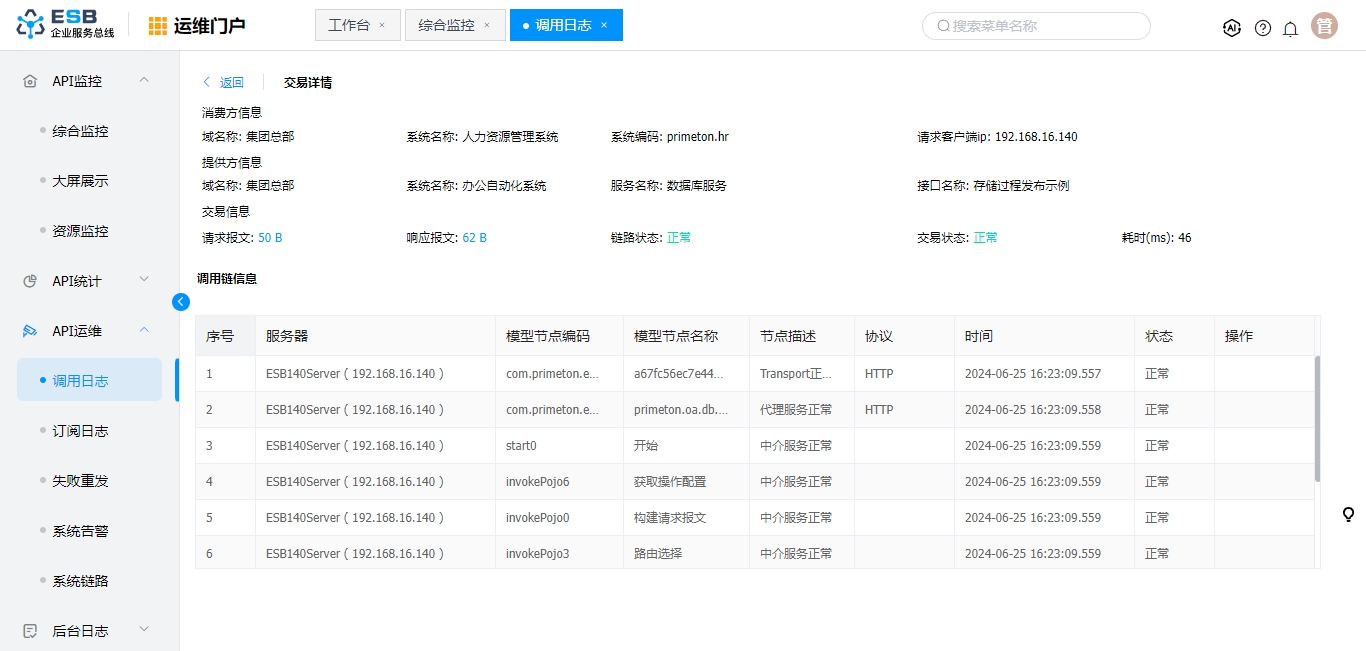Collapse the sidebar with blue arrow button
Screen dimensions: 1366x651
pyautogui.click(x=181, y=302)
